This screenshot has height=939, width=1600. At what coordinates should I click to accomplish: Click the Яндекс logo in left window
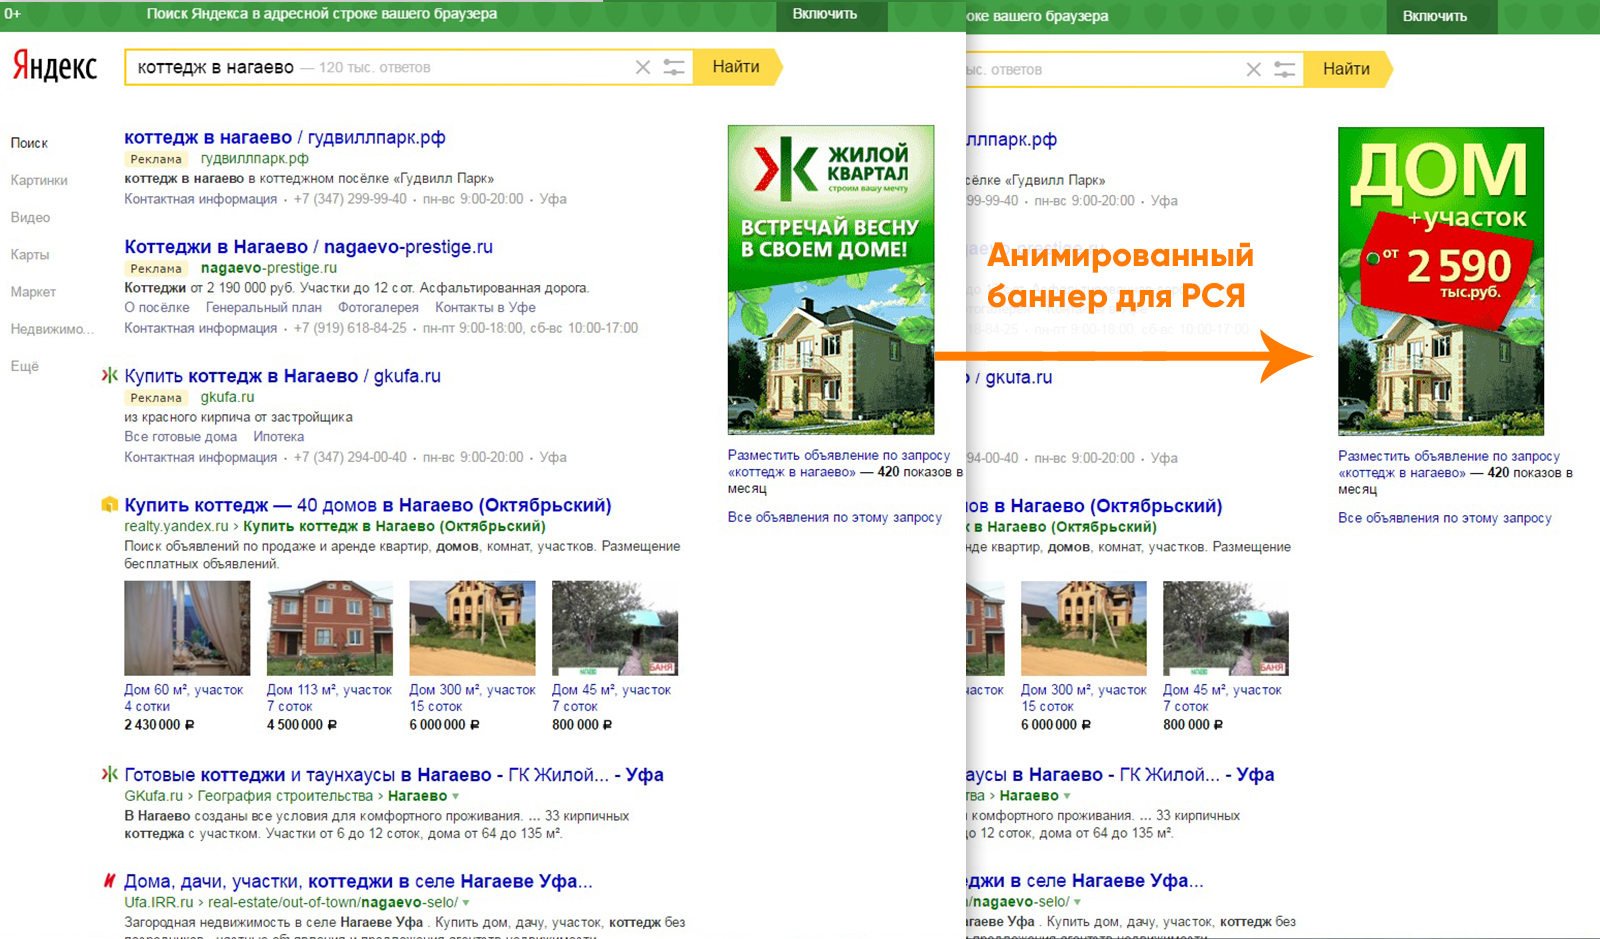tap(55, 66)
